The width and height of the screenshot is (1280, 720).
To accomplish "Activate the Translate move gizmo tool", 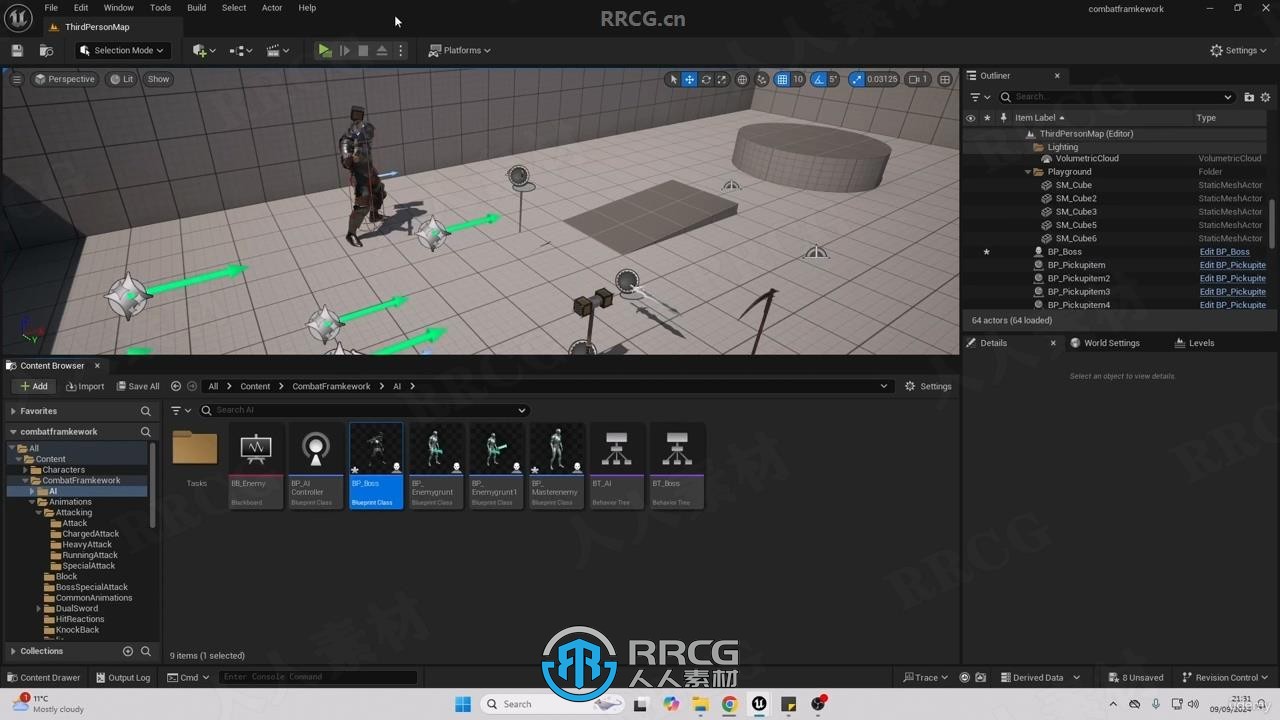I will coord(689,79).
